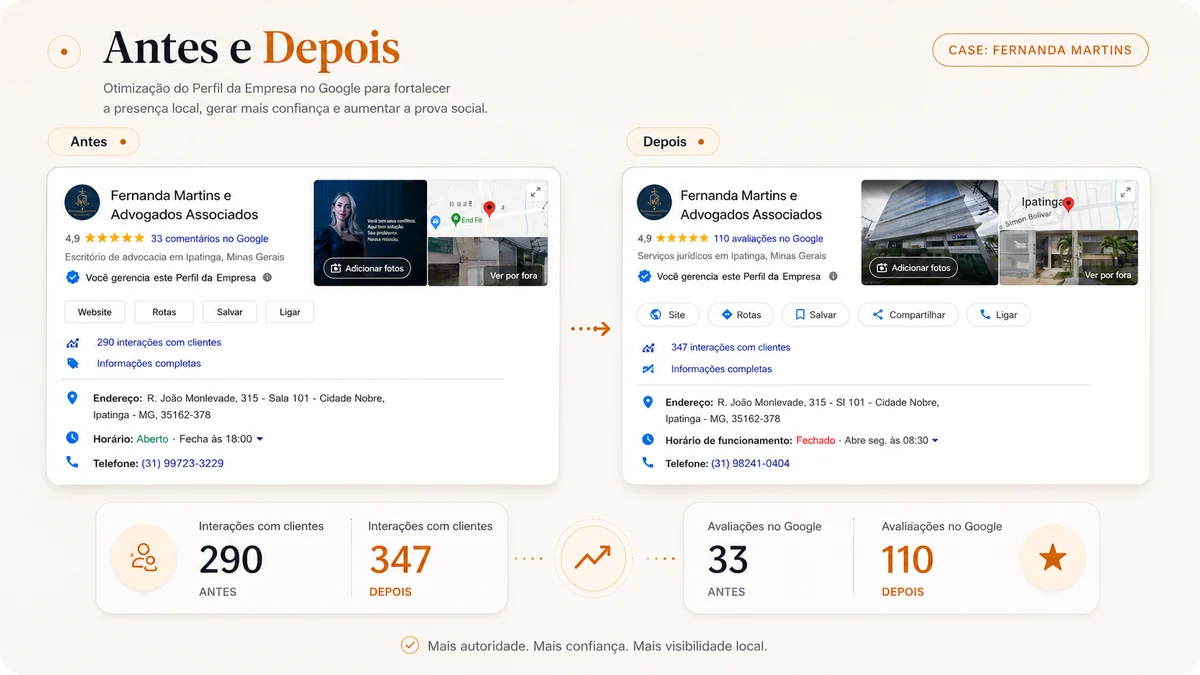Click the chart icon beside 347 interações

[x=649, y=348]
